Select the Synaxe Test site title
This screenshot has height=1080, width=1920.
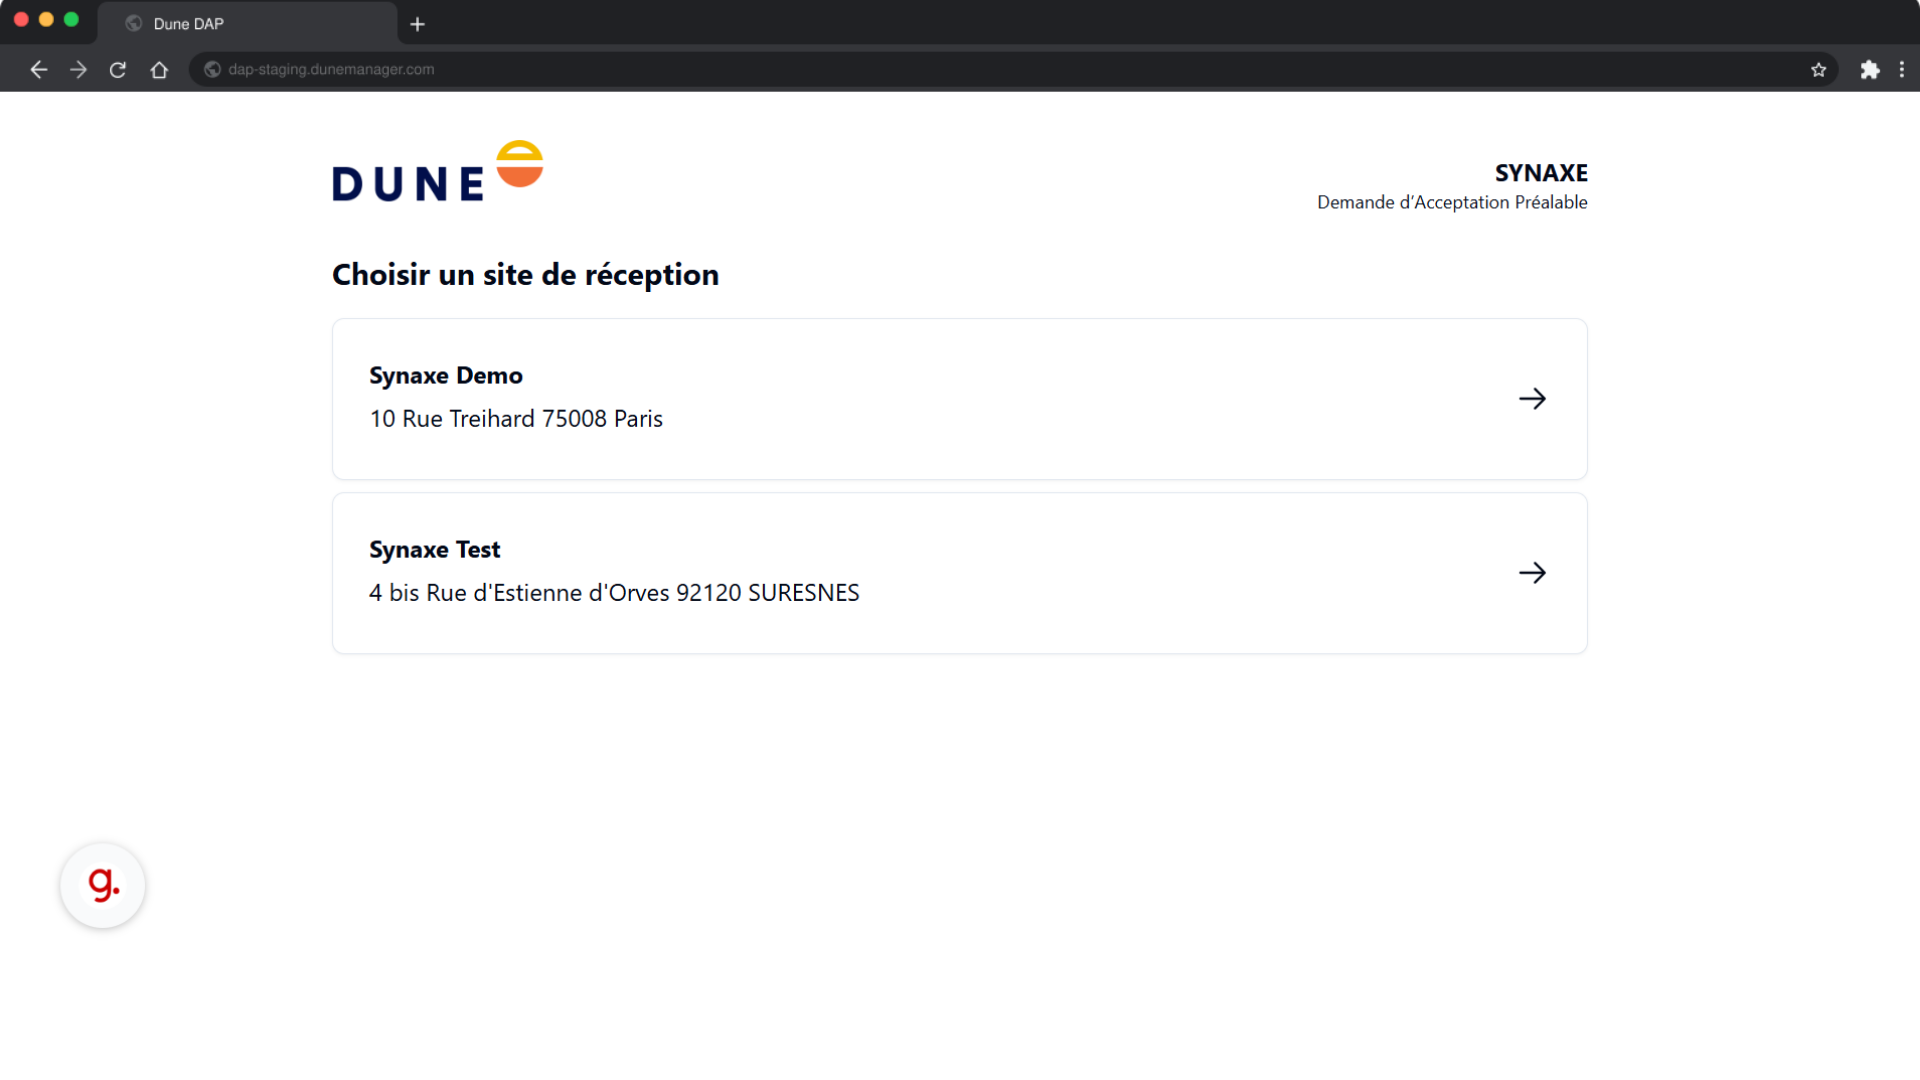click(x=434, y=549)
